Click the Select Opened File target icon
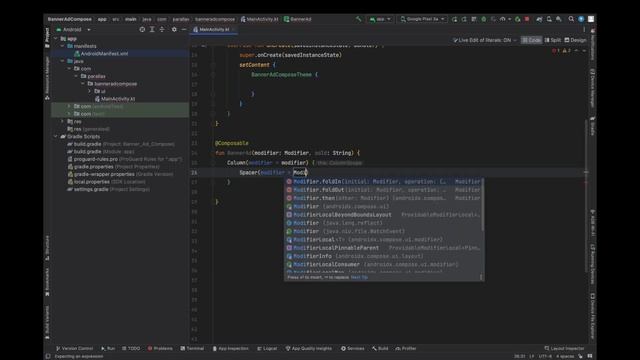The image size is (640, 360). tap(142, 29)
